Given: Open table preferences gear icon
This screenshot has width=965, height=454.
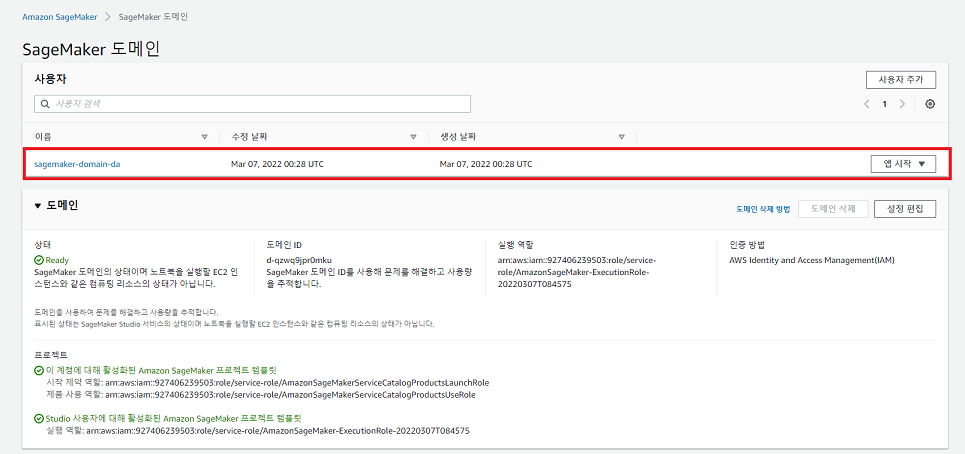Looking at the screenshot, I should 930,104.
